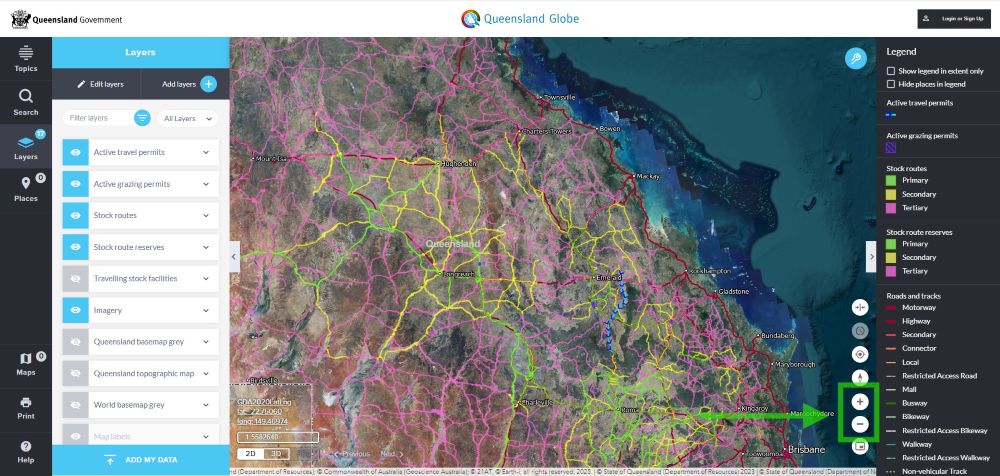
Task: Hide the Stock routes layer
Action: 77,215
